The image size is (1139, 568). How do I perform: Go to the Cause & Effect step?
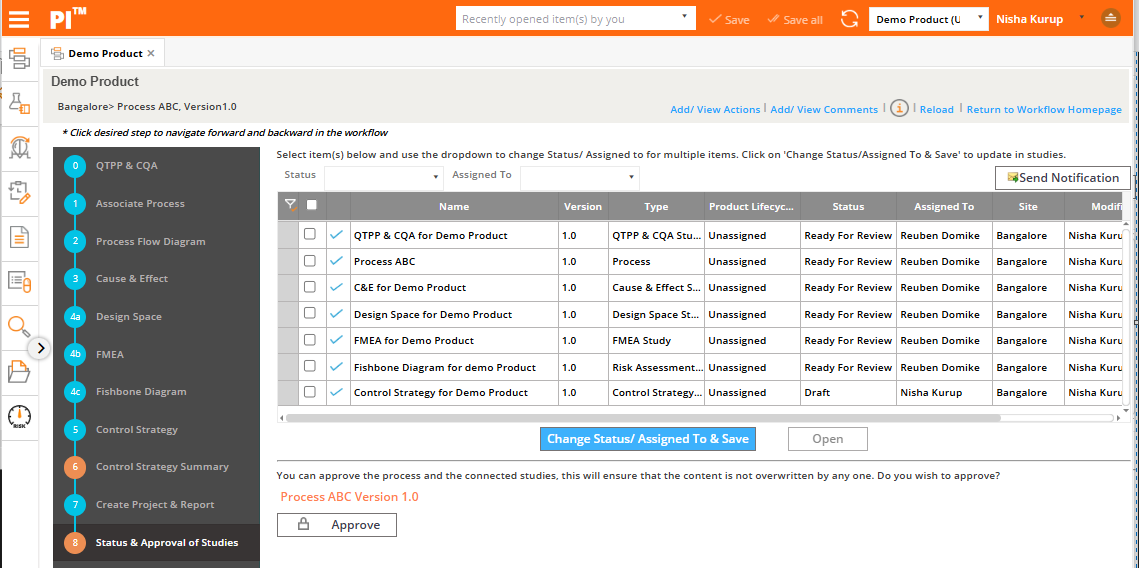(x=131, y=278)
